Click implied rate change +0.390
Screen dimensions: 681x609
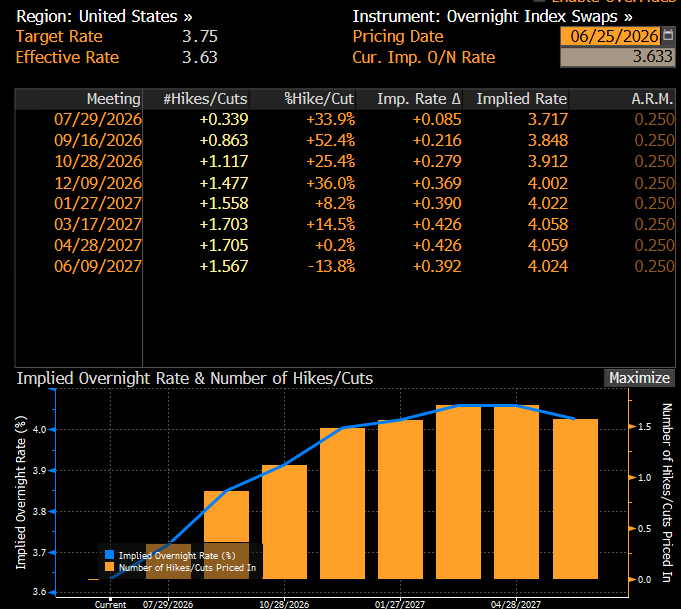coord(437,203)
